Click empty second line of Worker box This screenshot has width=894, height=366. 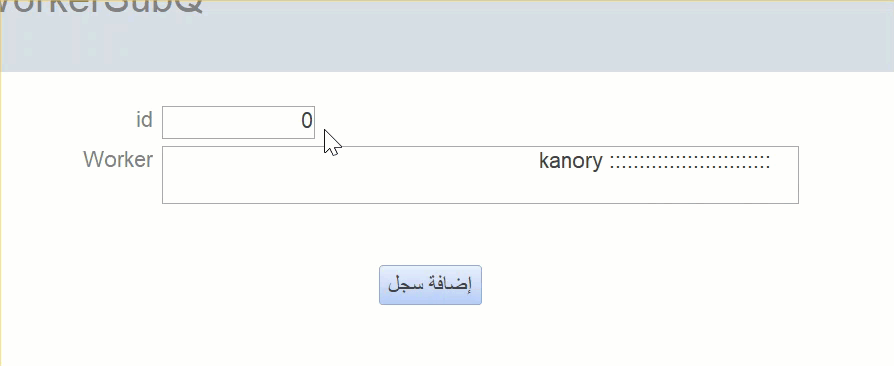click(480, 189)
